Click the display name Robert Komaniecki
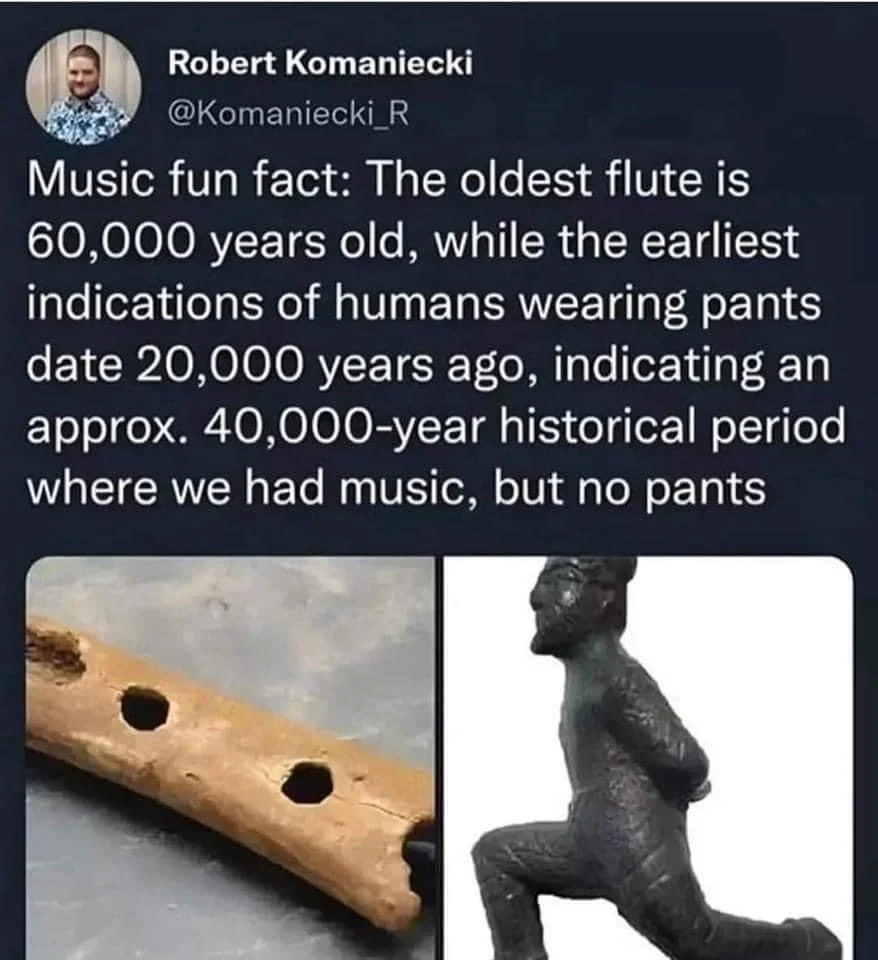The width and height of the screenshot is (878, 960). pyautogui.click(x=321, y=63)
